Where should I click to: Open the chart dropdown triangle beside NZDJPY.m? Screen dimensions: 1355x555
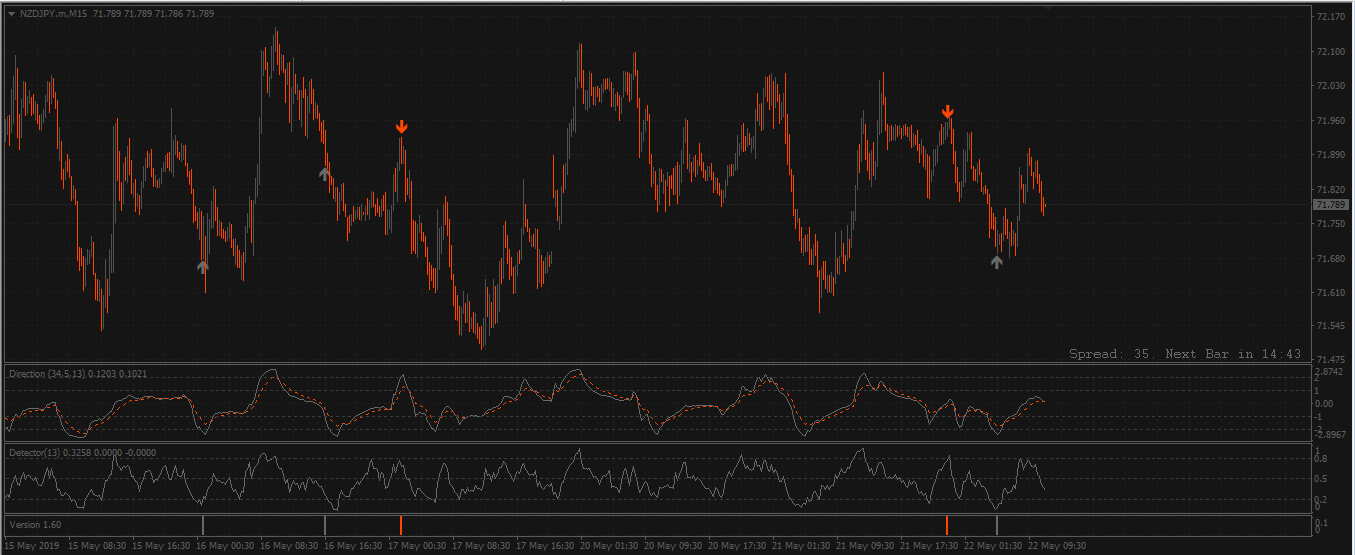(x=11, y=14)
